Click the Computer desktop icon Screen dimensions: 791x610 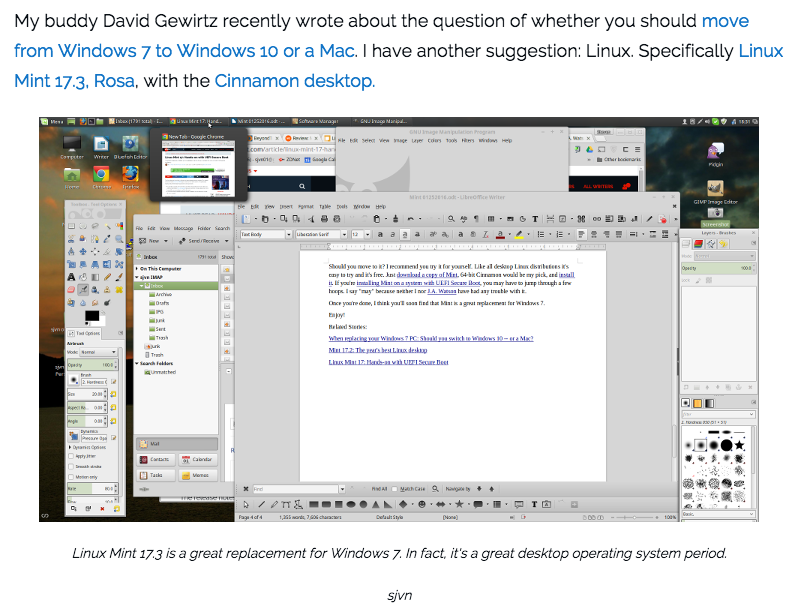click(x=72, y=147)
